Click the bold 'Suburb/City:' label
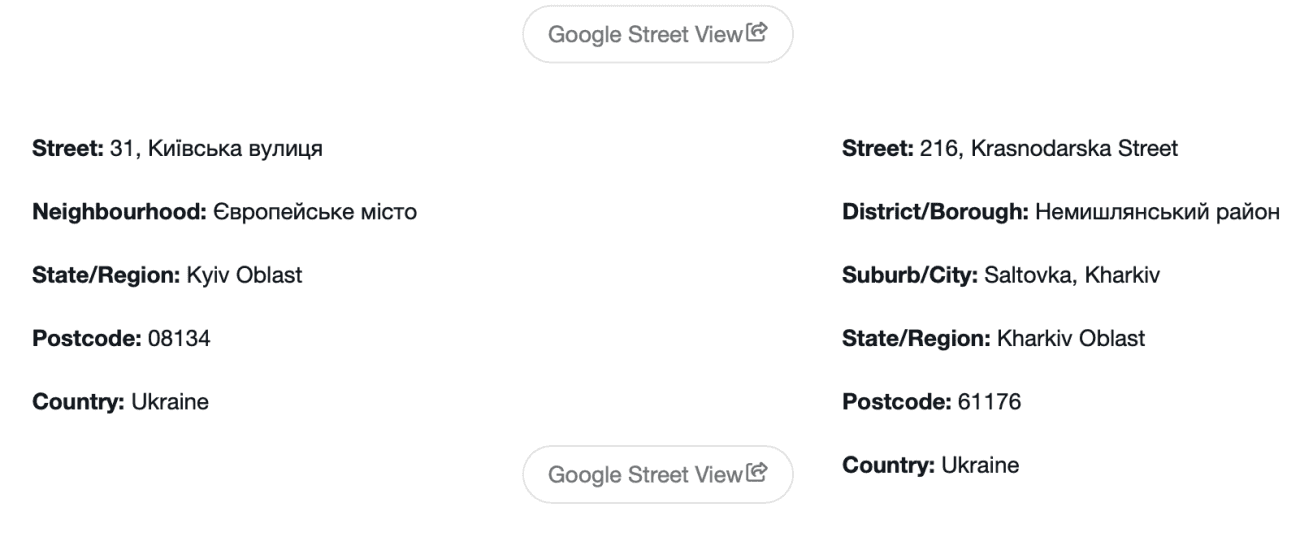 [896, 276]
